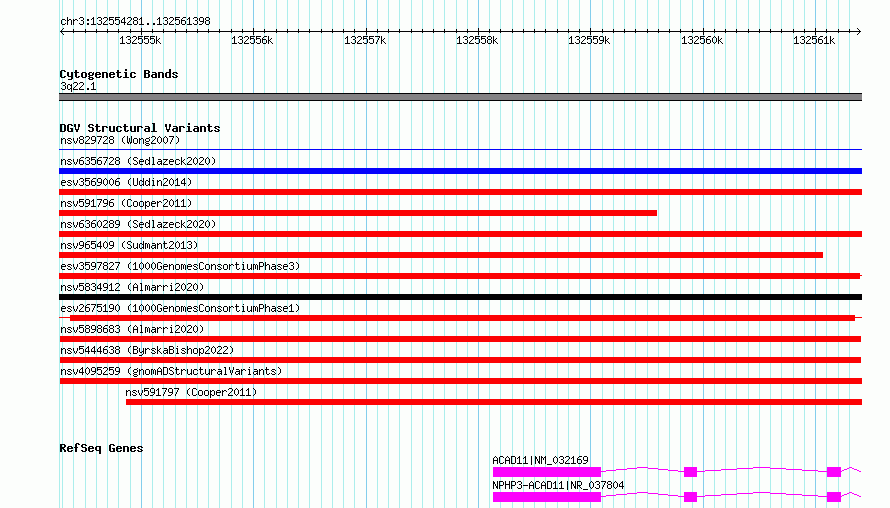Screen dimensions: 890x508
Task: Open gene label ACAD11|NM_032169
Action: tap(540, 460)
